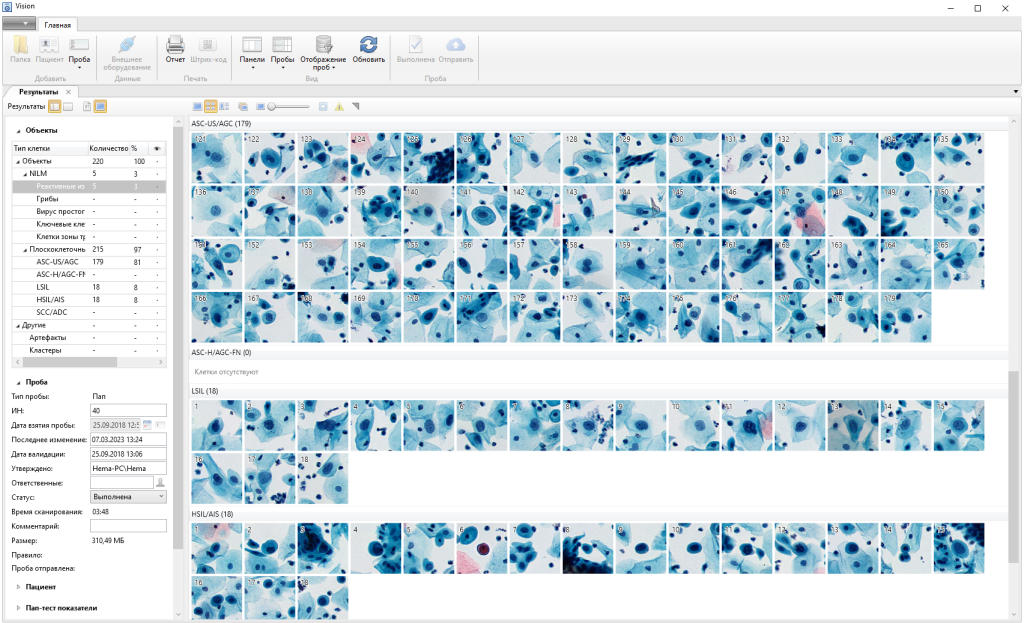This screenshot has height=623, width=1024.
Task: Click the Обновить refresh icon
Action: tap(368, 45)
